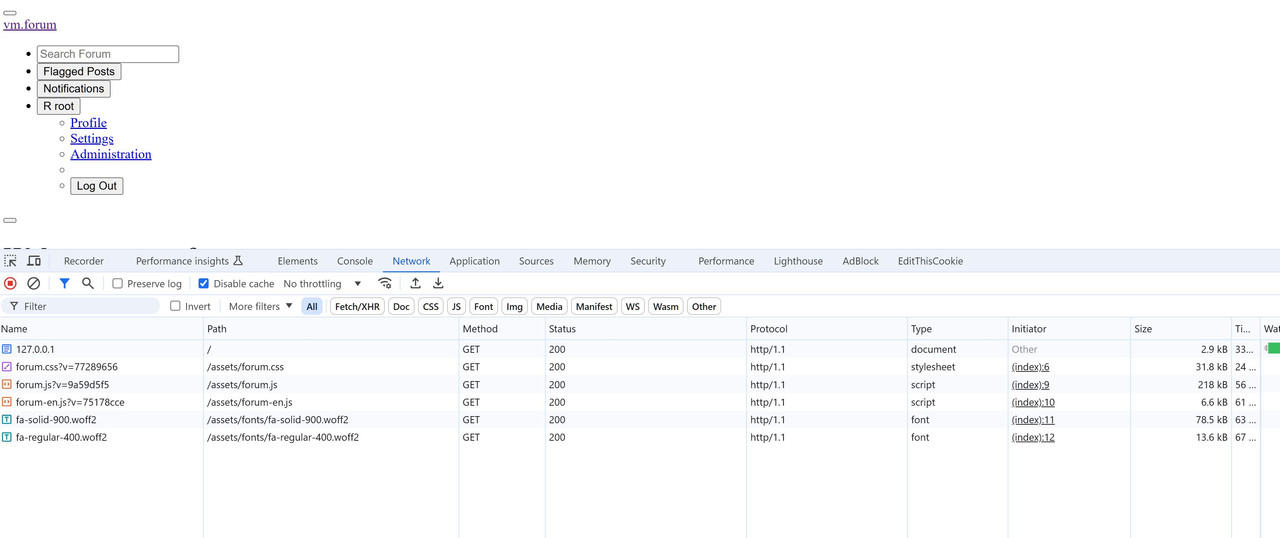1280x538 pixels.
Task: Filter requests by CSS type
Action: [431, 306]
